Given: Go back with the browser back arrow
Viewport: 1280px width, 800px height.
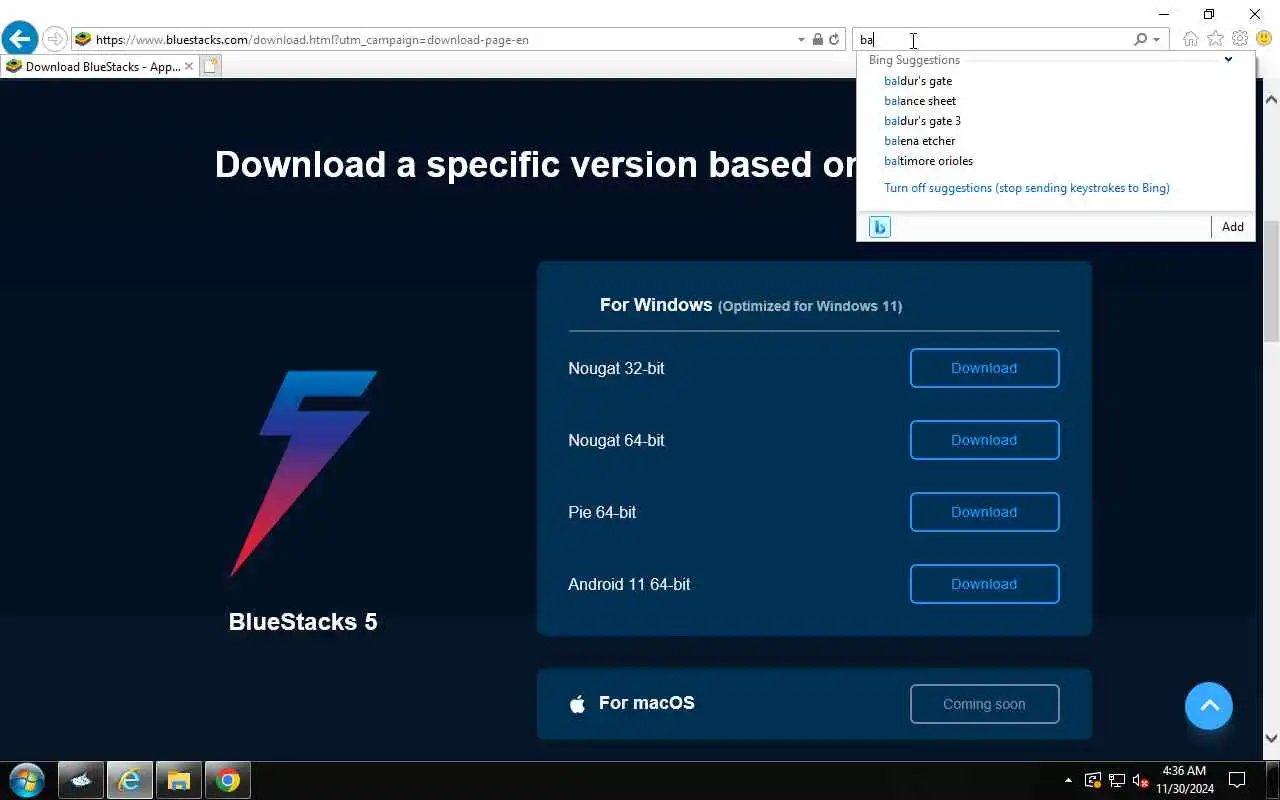Looking at the screenshot, I should tap(19, 39).
